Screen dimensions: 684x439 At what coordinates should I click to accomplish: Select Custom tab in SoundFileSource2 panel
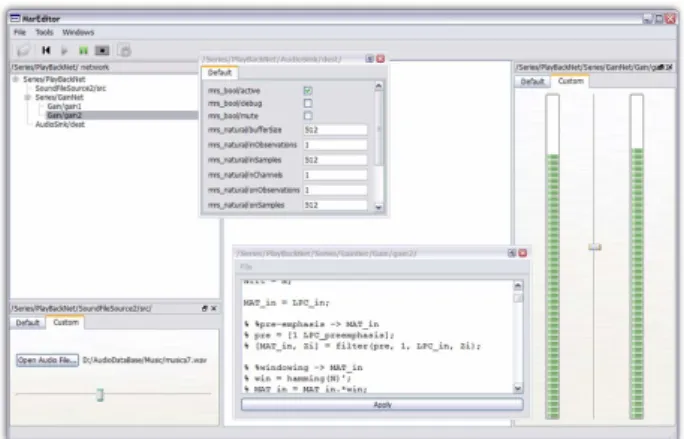coord(66,322)
